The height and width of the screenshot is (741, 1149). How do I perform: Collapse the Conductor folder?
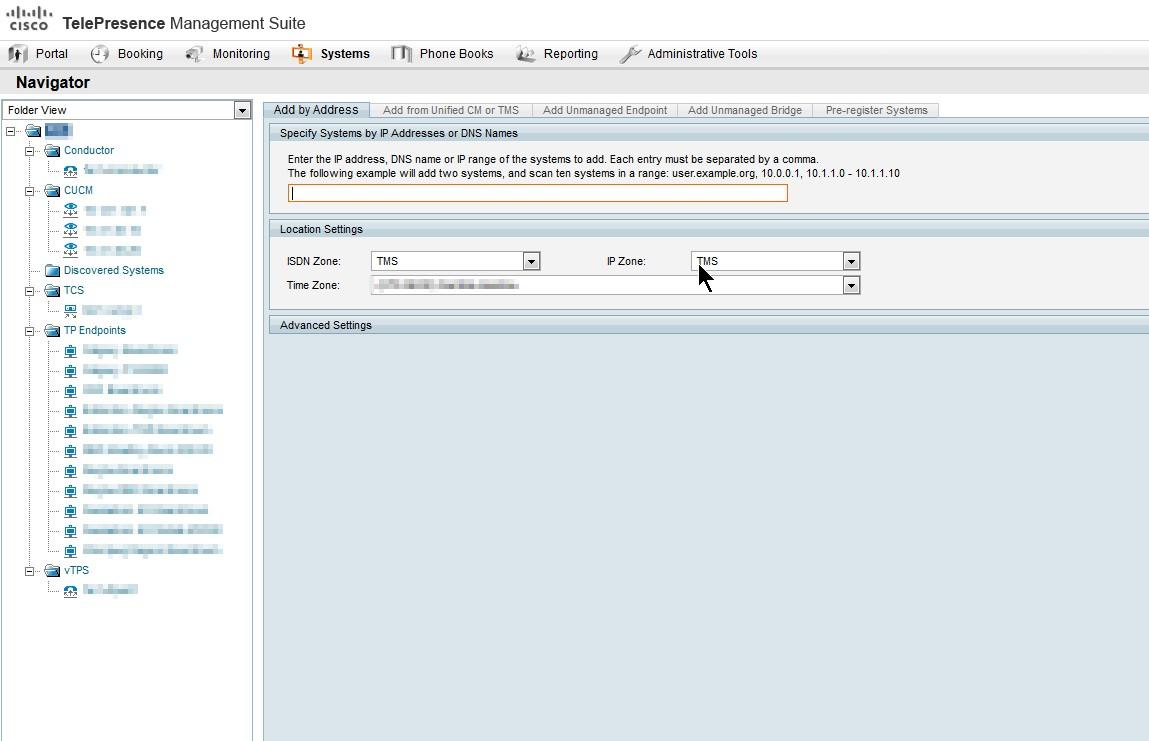(x=29, y=151)
